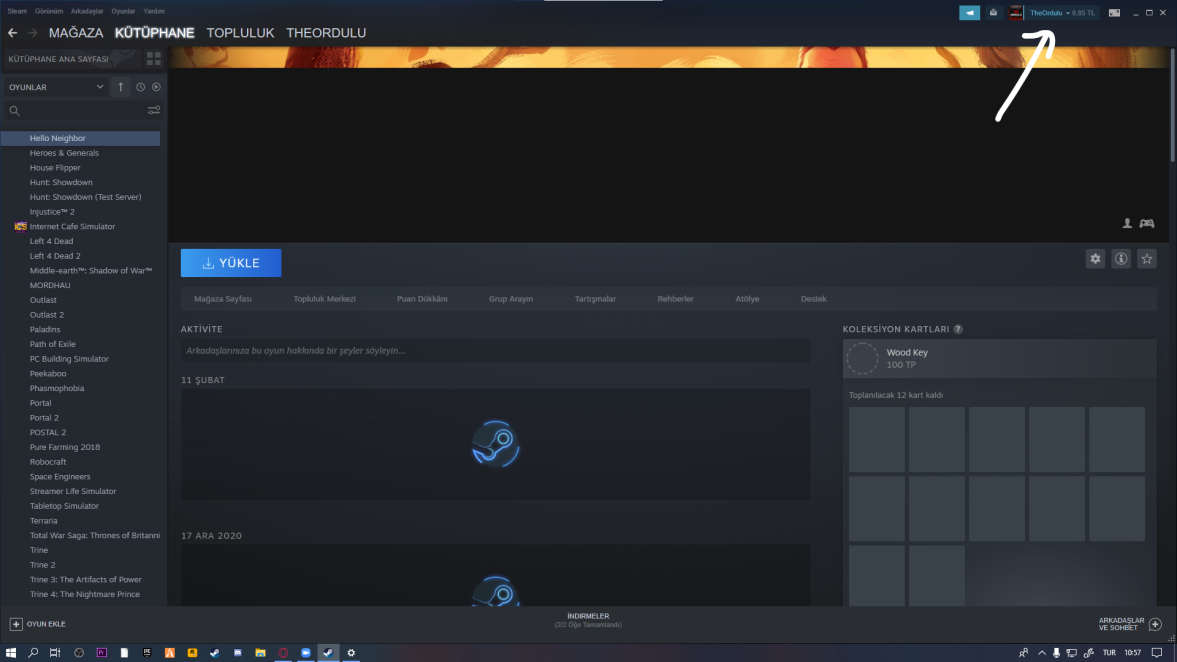Open Discord from taskbar
1177x662 pixels.
pos(238,653)
